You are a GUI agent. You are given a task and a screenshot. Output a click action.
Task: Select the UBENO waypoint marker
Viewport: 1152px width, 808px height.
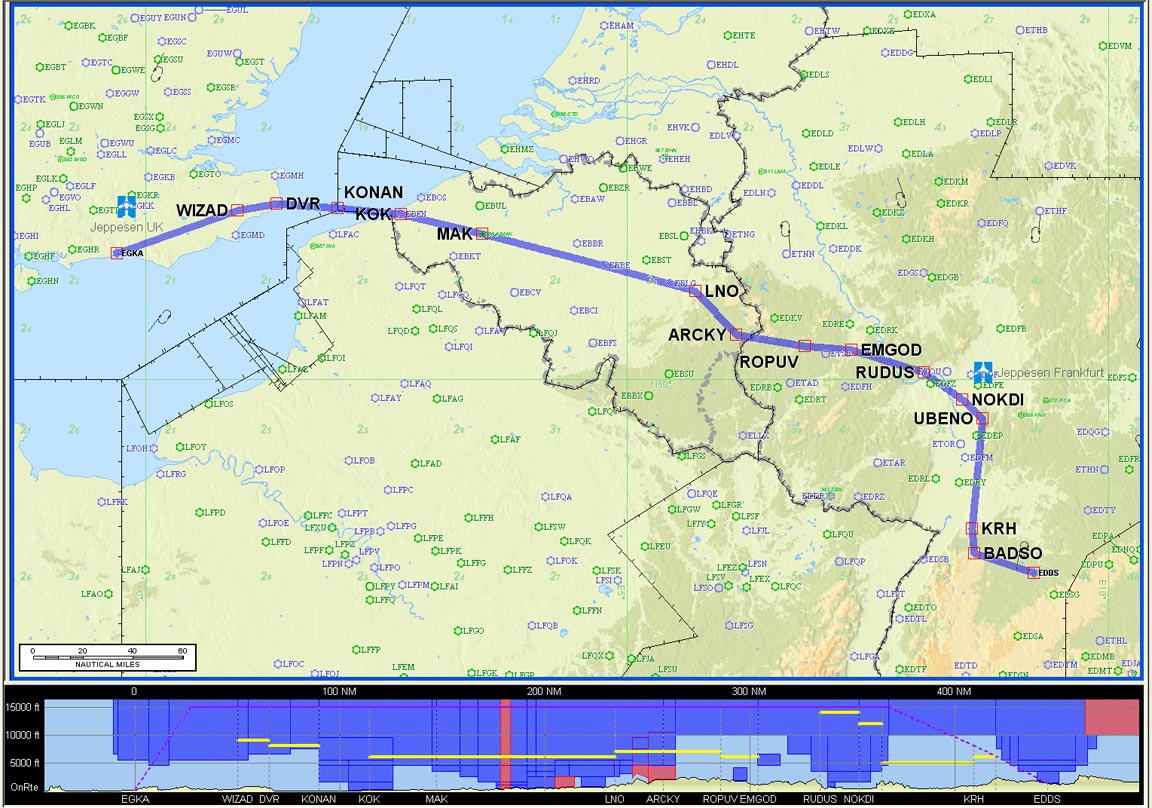(x=982, y=419)
